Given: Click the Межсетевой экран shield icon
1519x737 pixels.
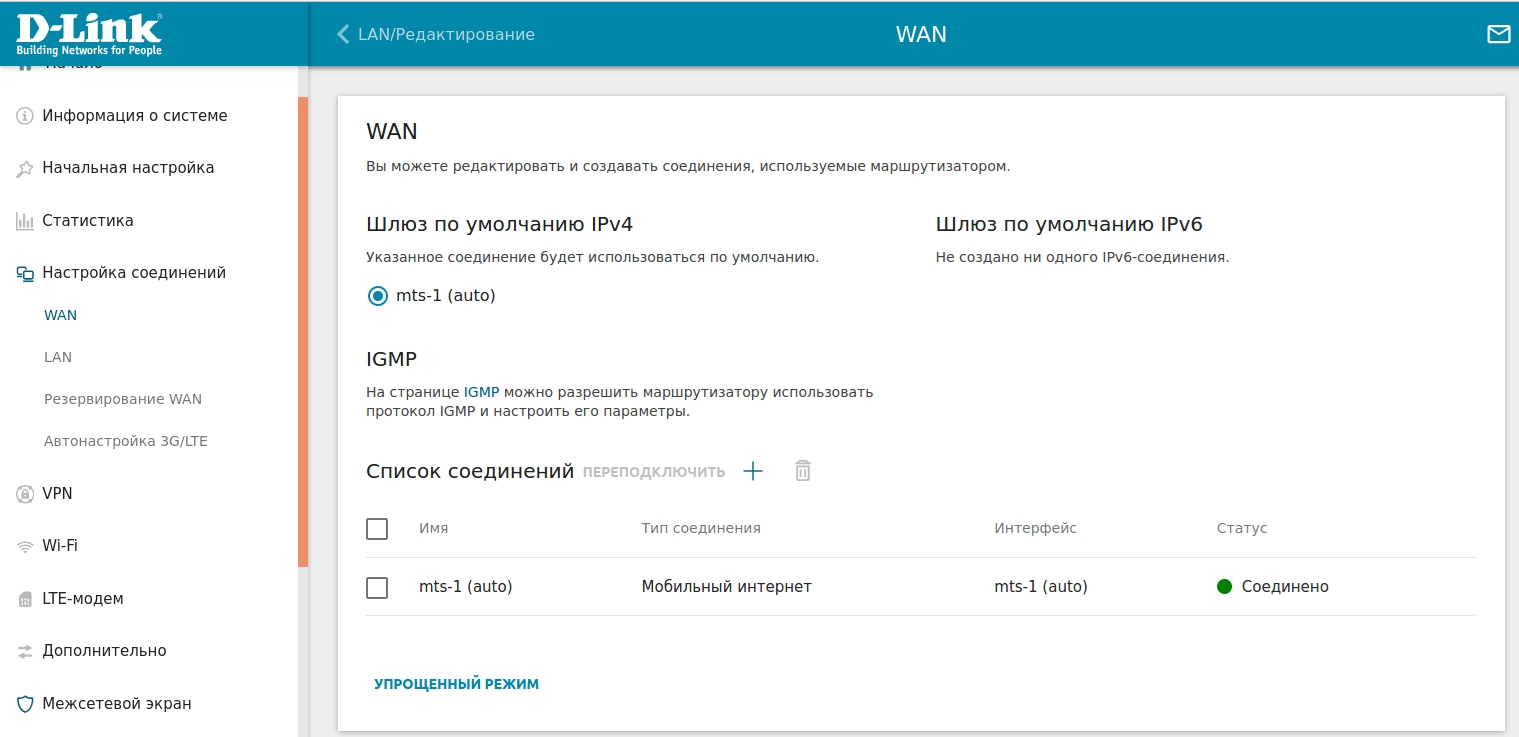Looking at the screenshot, I should click(x=25, y=704).
